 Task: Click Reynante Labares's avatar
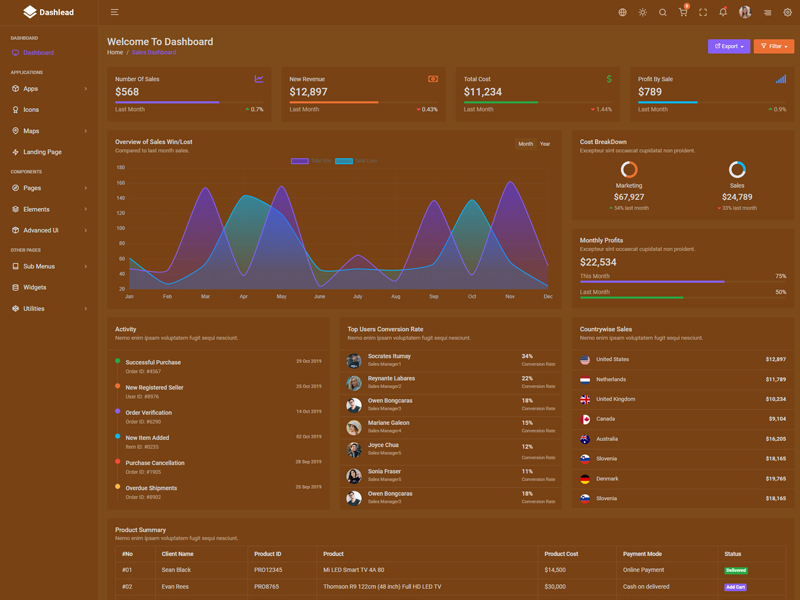pos(354,383)
